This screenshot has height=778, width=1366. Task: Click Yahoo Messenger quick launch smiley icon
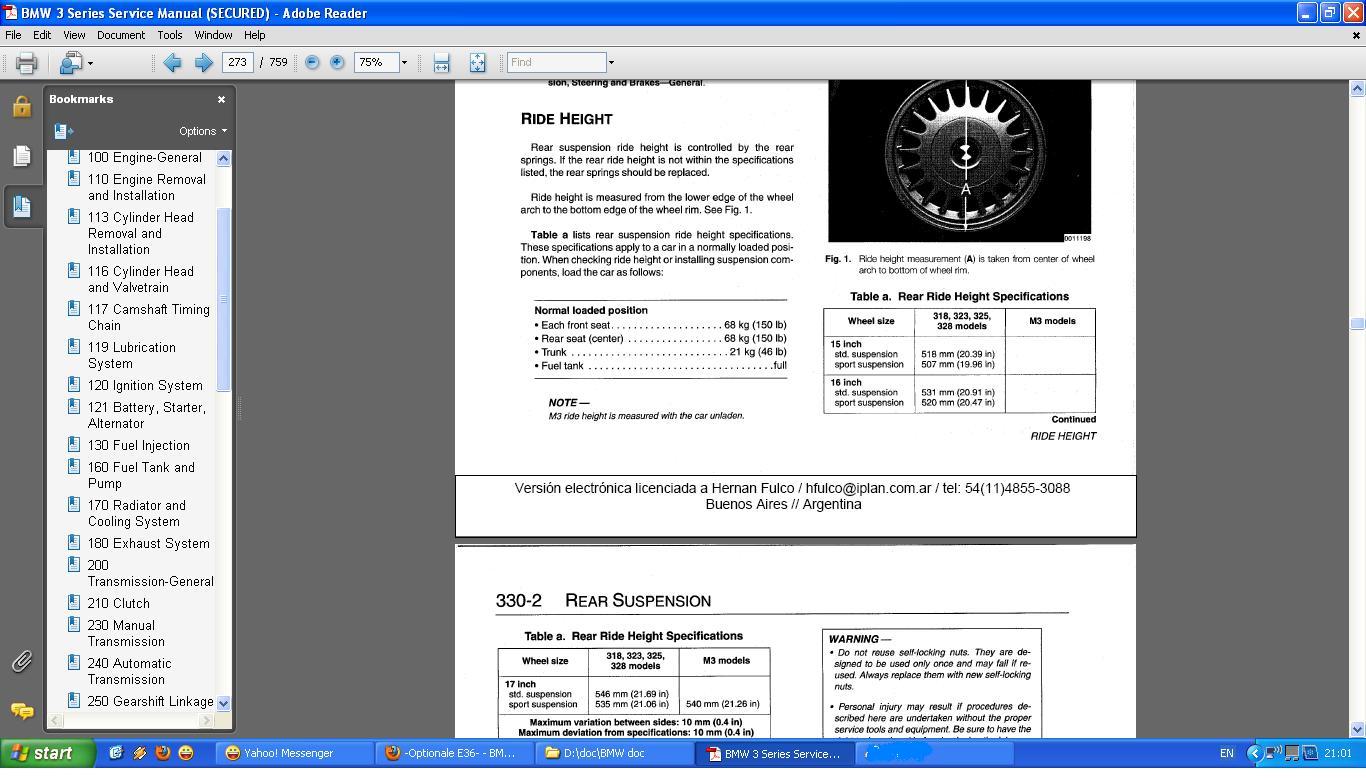(186, 753)
